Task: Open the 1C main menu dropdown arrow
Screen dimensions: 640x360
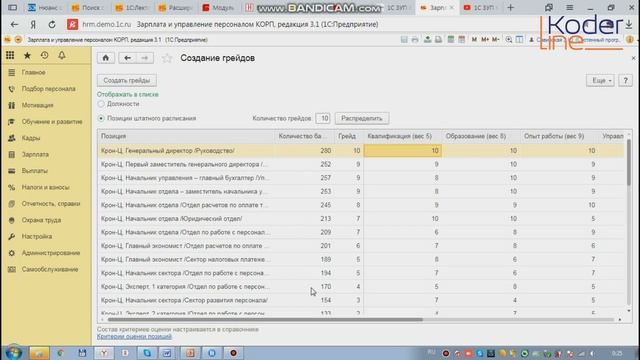Action: pos(18,40)
